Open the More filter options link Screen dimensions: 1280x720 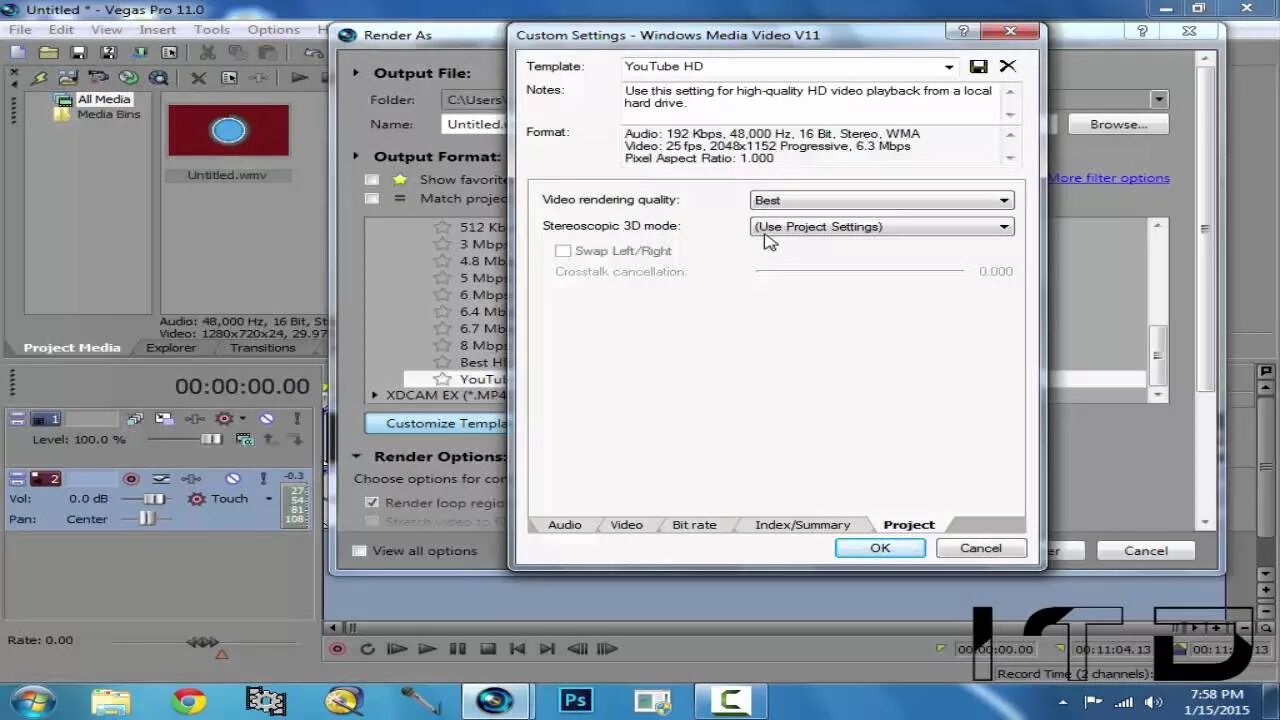click(x=1109, y=178)
